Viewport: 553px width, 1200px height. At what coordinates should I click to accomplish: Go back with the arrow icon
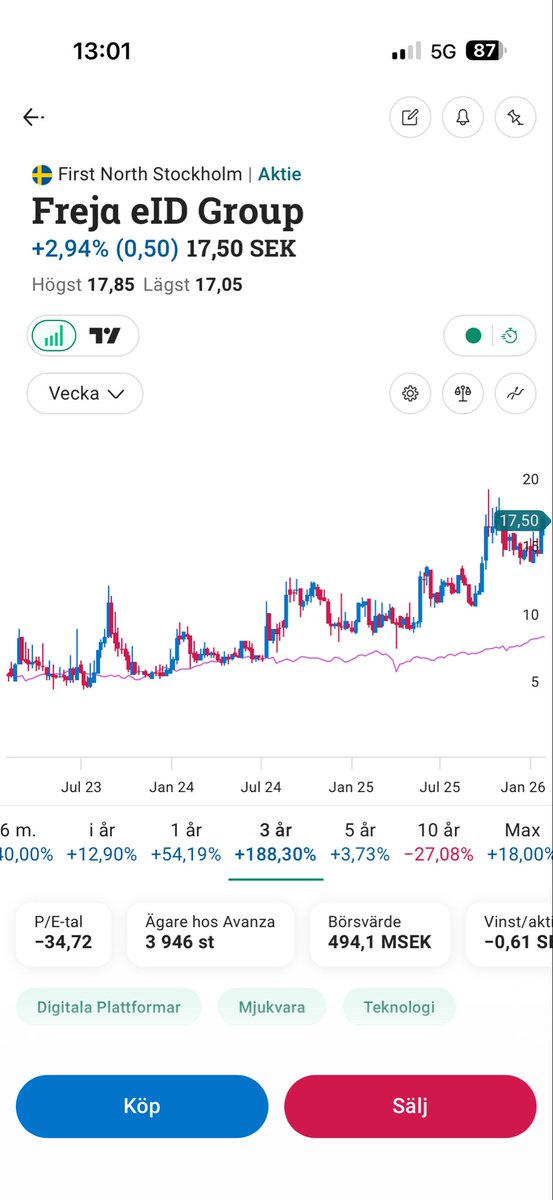click(x=33, y=117)
